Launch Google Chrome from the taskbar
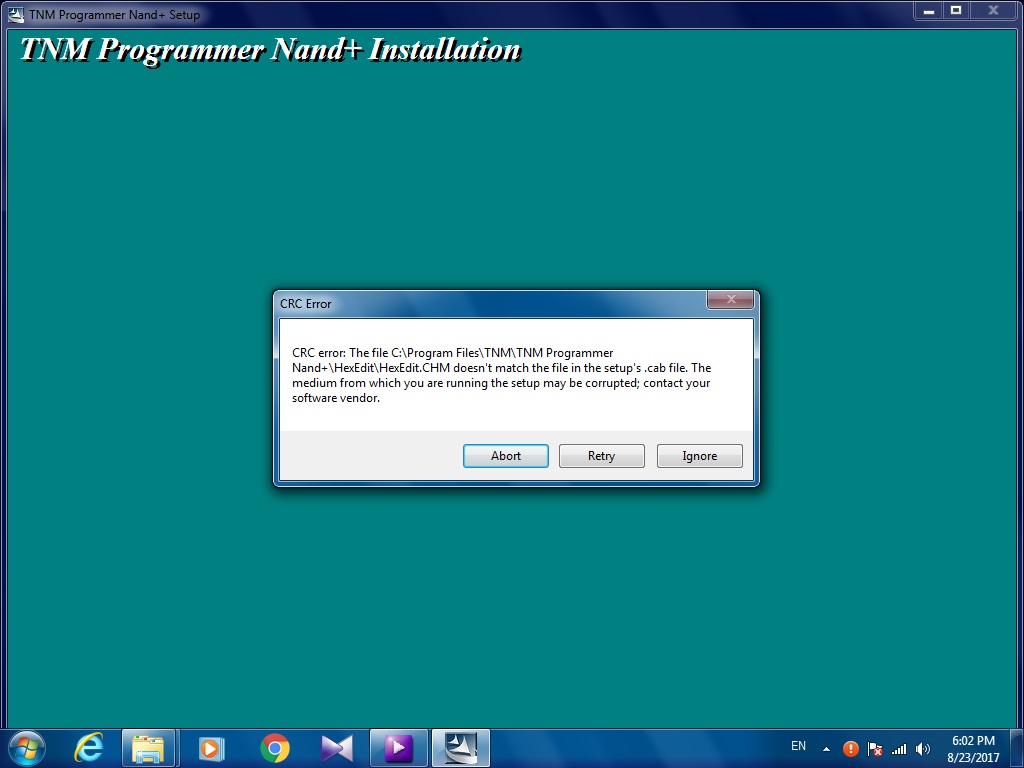Viewport: 1024px width, 768px height. (275, 748)
